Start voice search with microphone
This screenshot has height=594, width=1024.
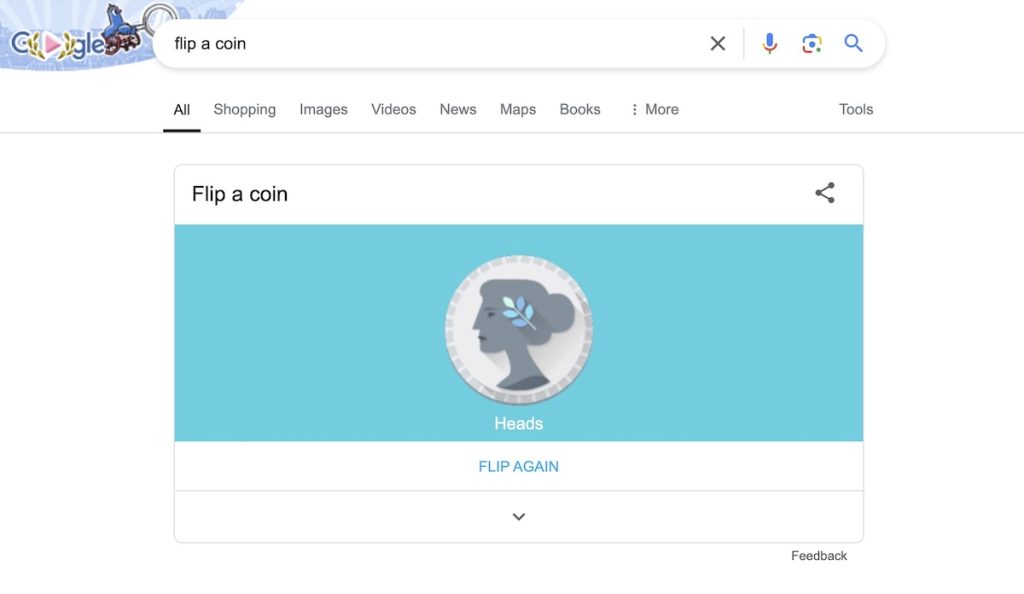pyautogui.click(x=769, y=43)
